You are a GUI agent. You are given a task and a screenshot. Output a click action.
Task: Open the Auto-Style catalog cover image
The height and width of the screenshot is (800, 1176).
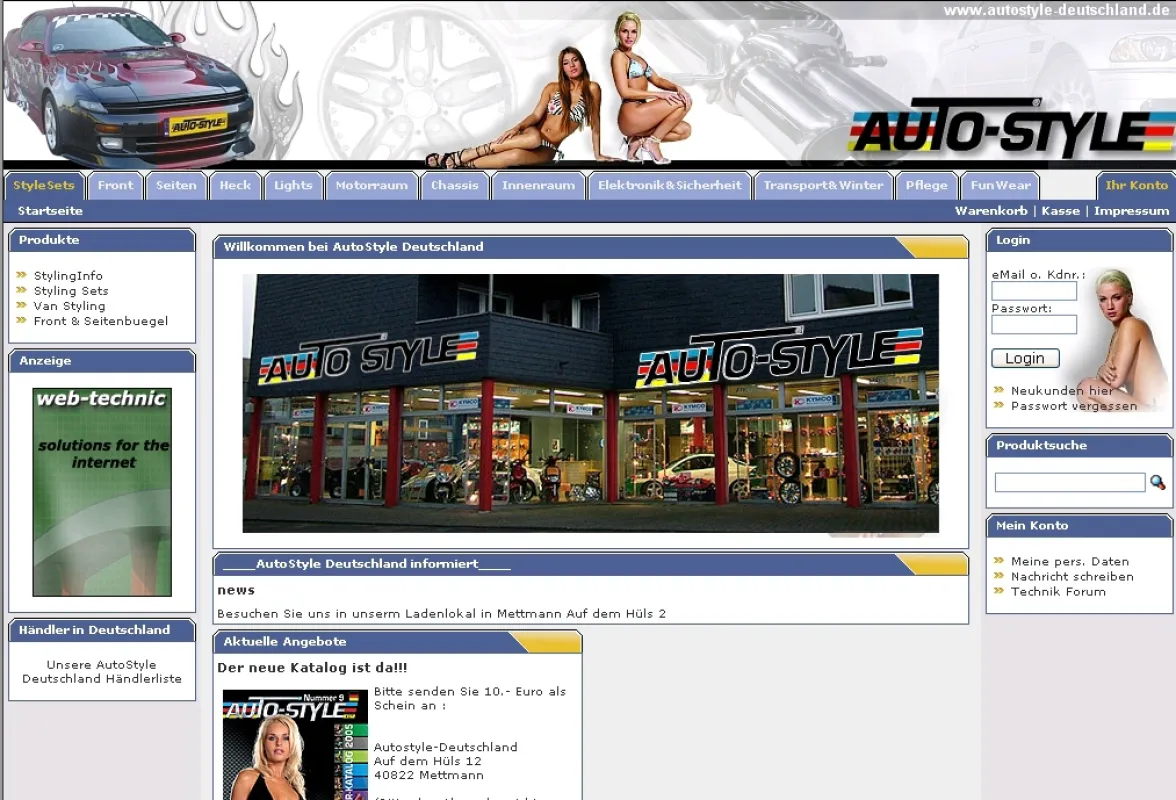pyautogui.click(x=296, y=745)
